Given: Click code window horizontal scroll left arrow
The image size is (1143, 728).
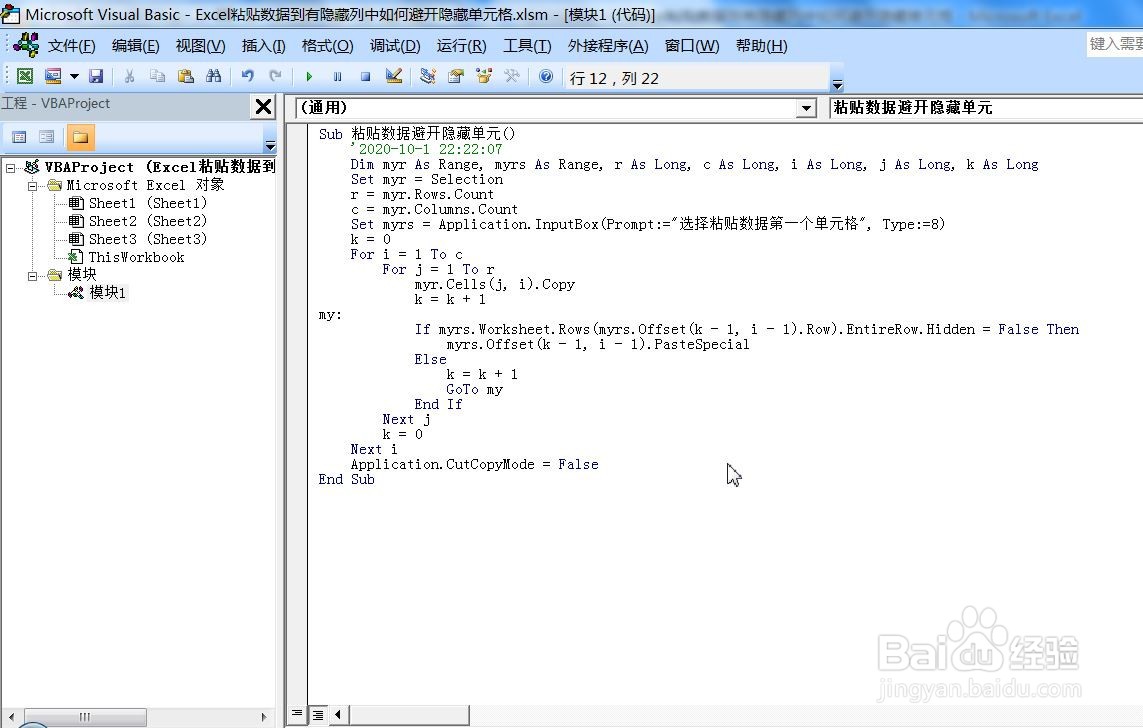Looking at the screenshot, I should (338, 715).
